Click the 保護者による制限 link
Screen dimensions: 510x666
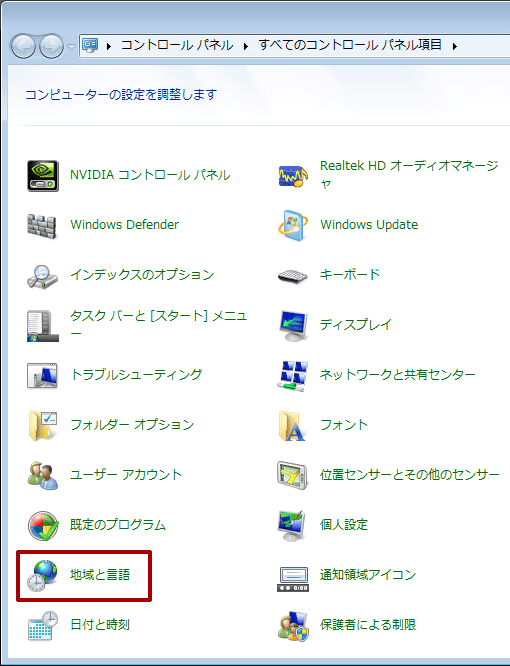tap(368, 625)
